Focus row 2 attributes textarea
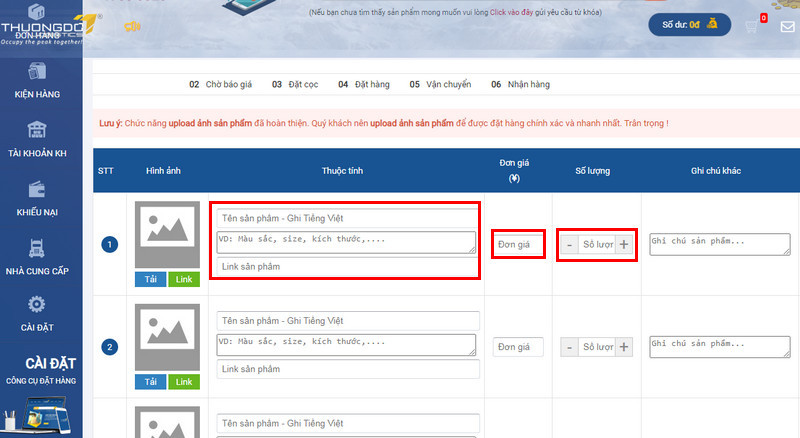The image size is (800, 438). [346, 345]
